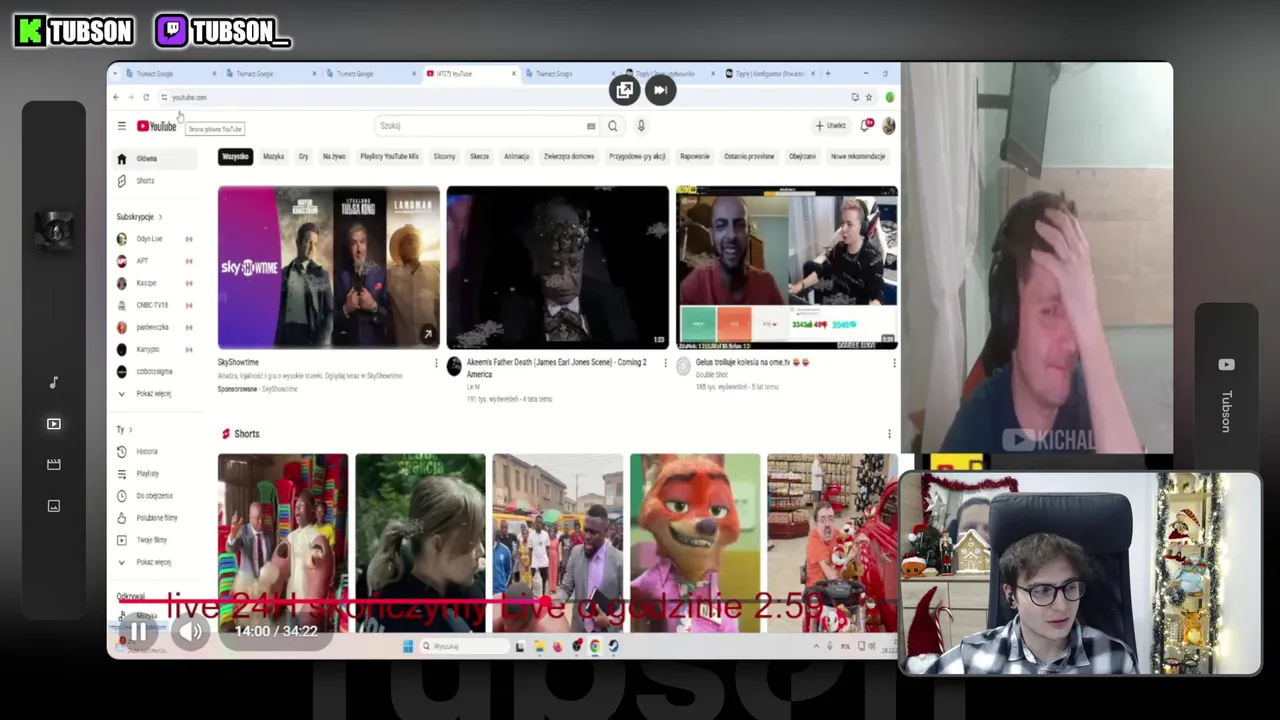Click the on-screen keyboard icon in search box
This screenshot has height=720, width=1280.
click(591, 126)
